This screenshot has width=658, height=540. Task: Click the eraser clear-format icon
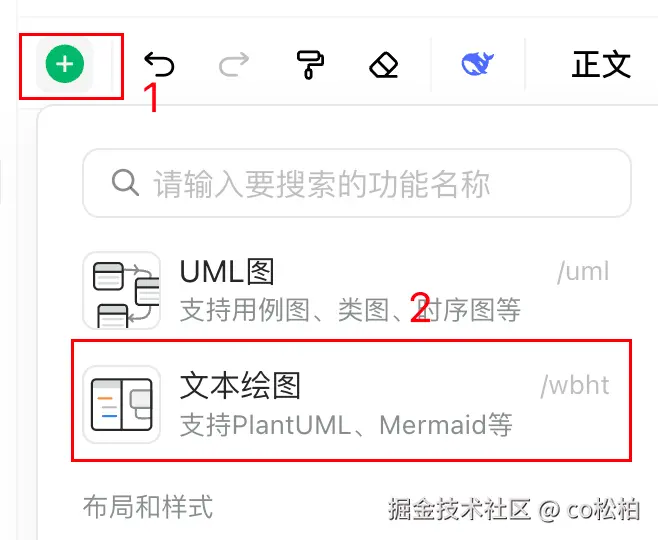pyautogui.click(x=384, y=65)
